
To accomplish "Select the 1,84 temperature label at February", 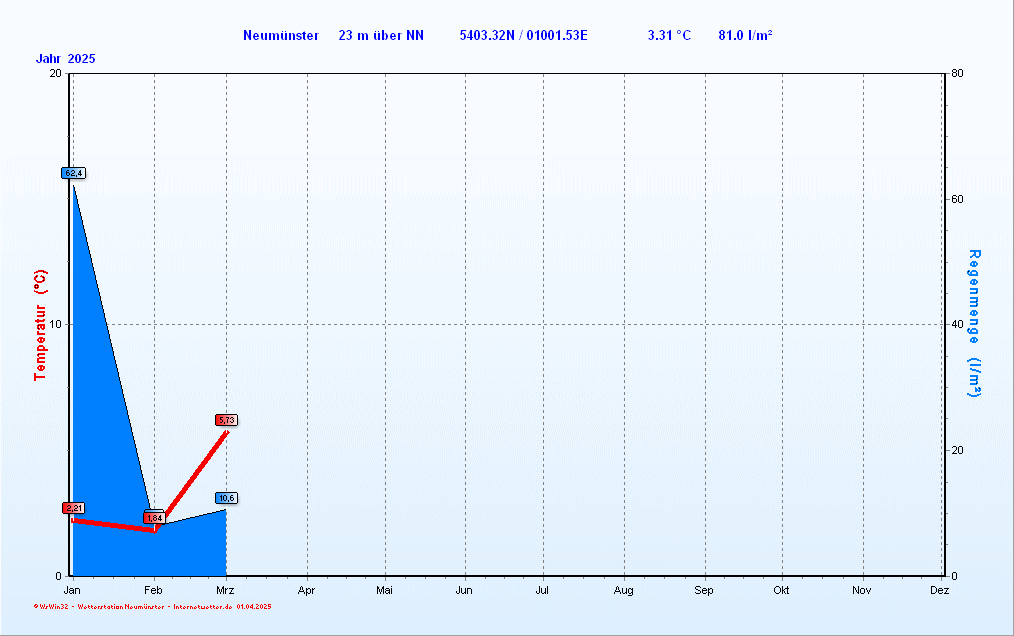I will (155, 518).
